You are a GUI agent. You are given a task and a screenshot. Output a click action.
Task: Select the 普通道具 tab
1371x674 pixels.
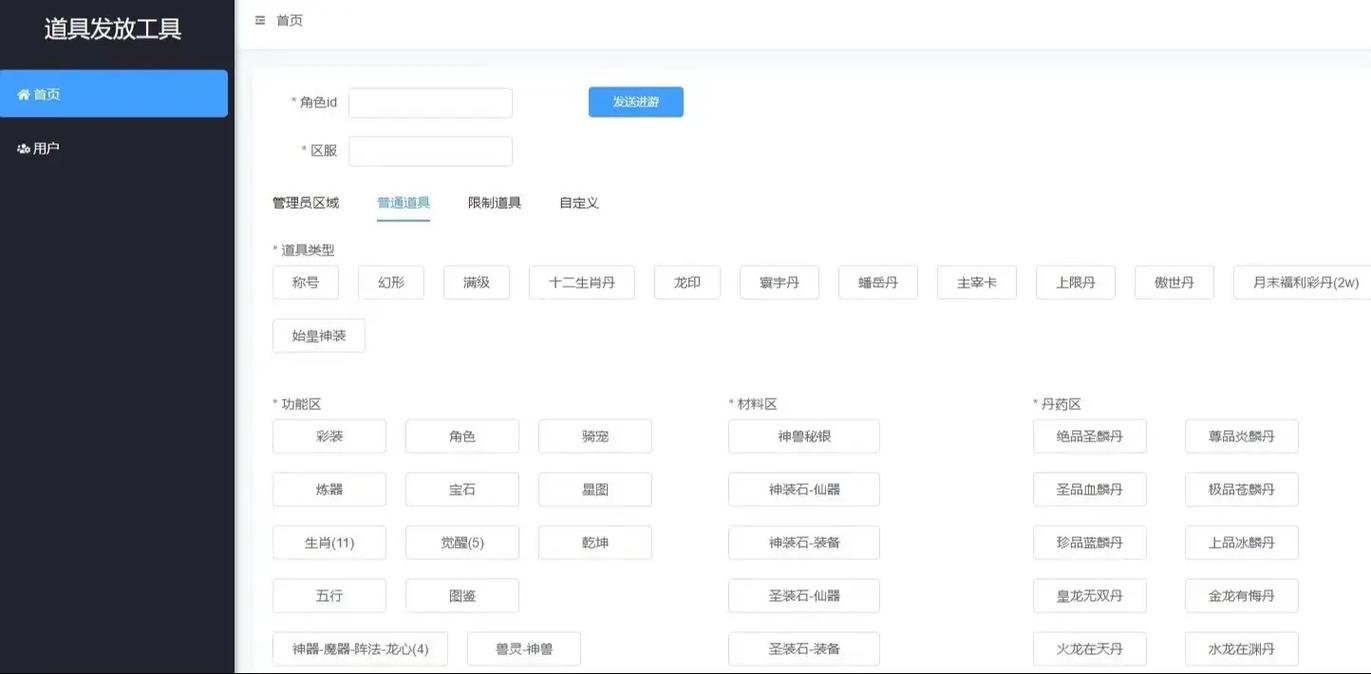(404, 202)
